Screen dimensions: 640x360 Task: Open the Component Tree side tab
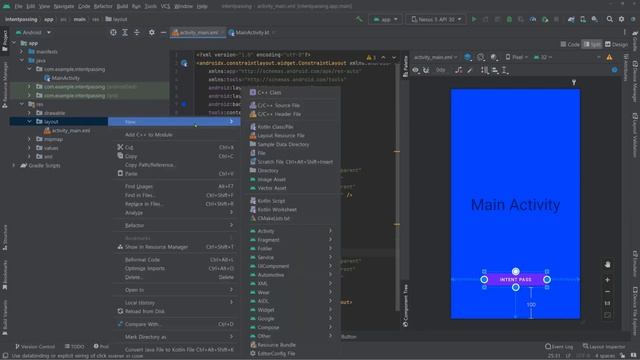(x=405, y=305)
